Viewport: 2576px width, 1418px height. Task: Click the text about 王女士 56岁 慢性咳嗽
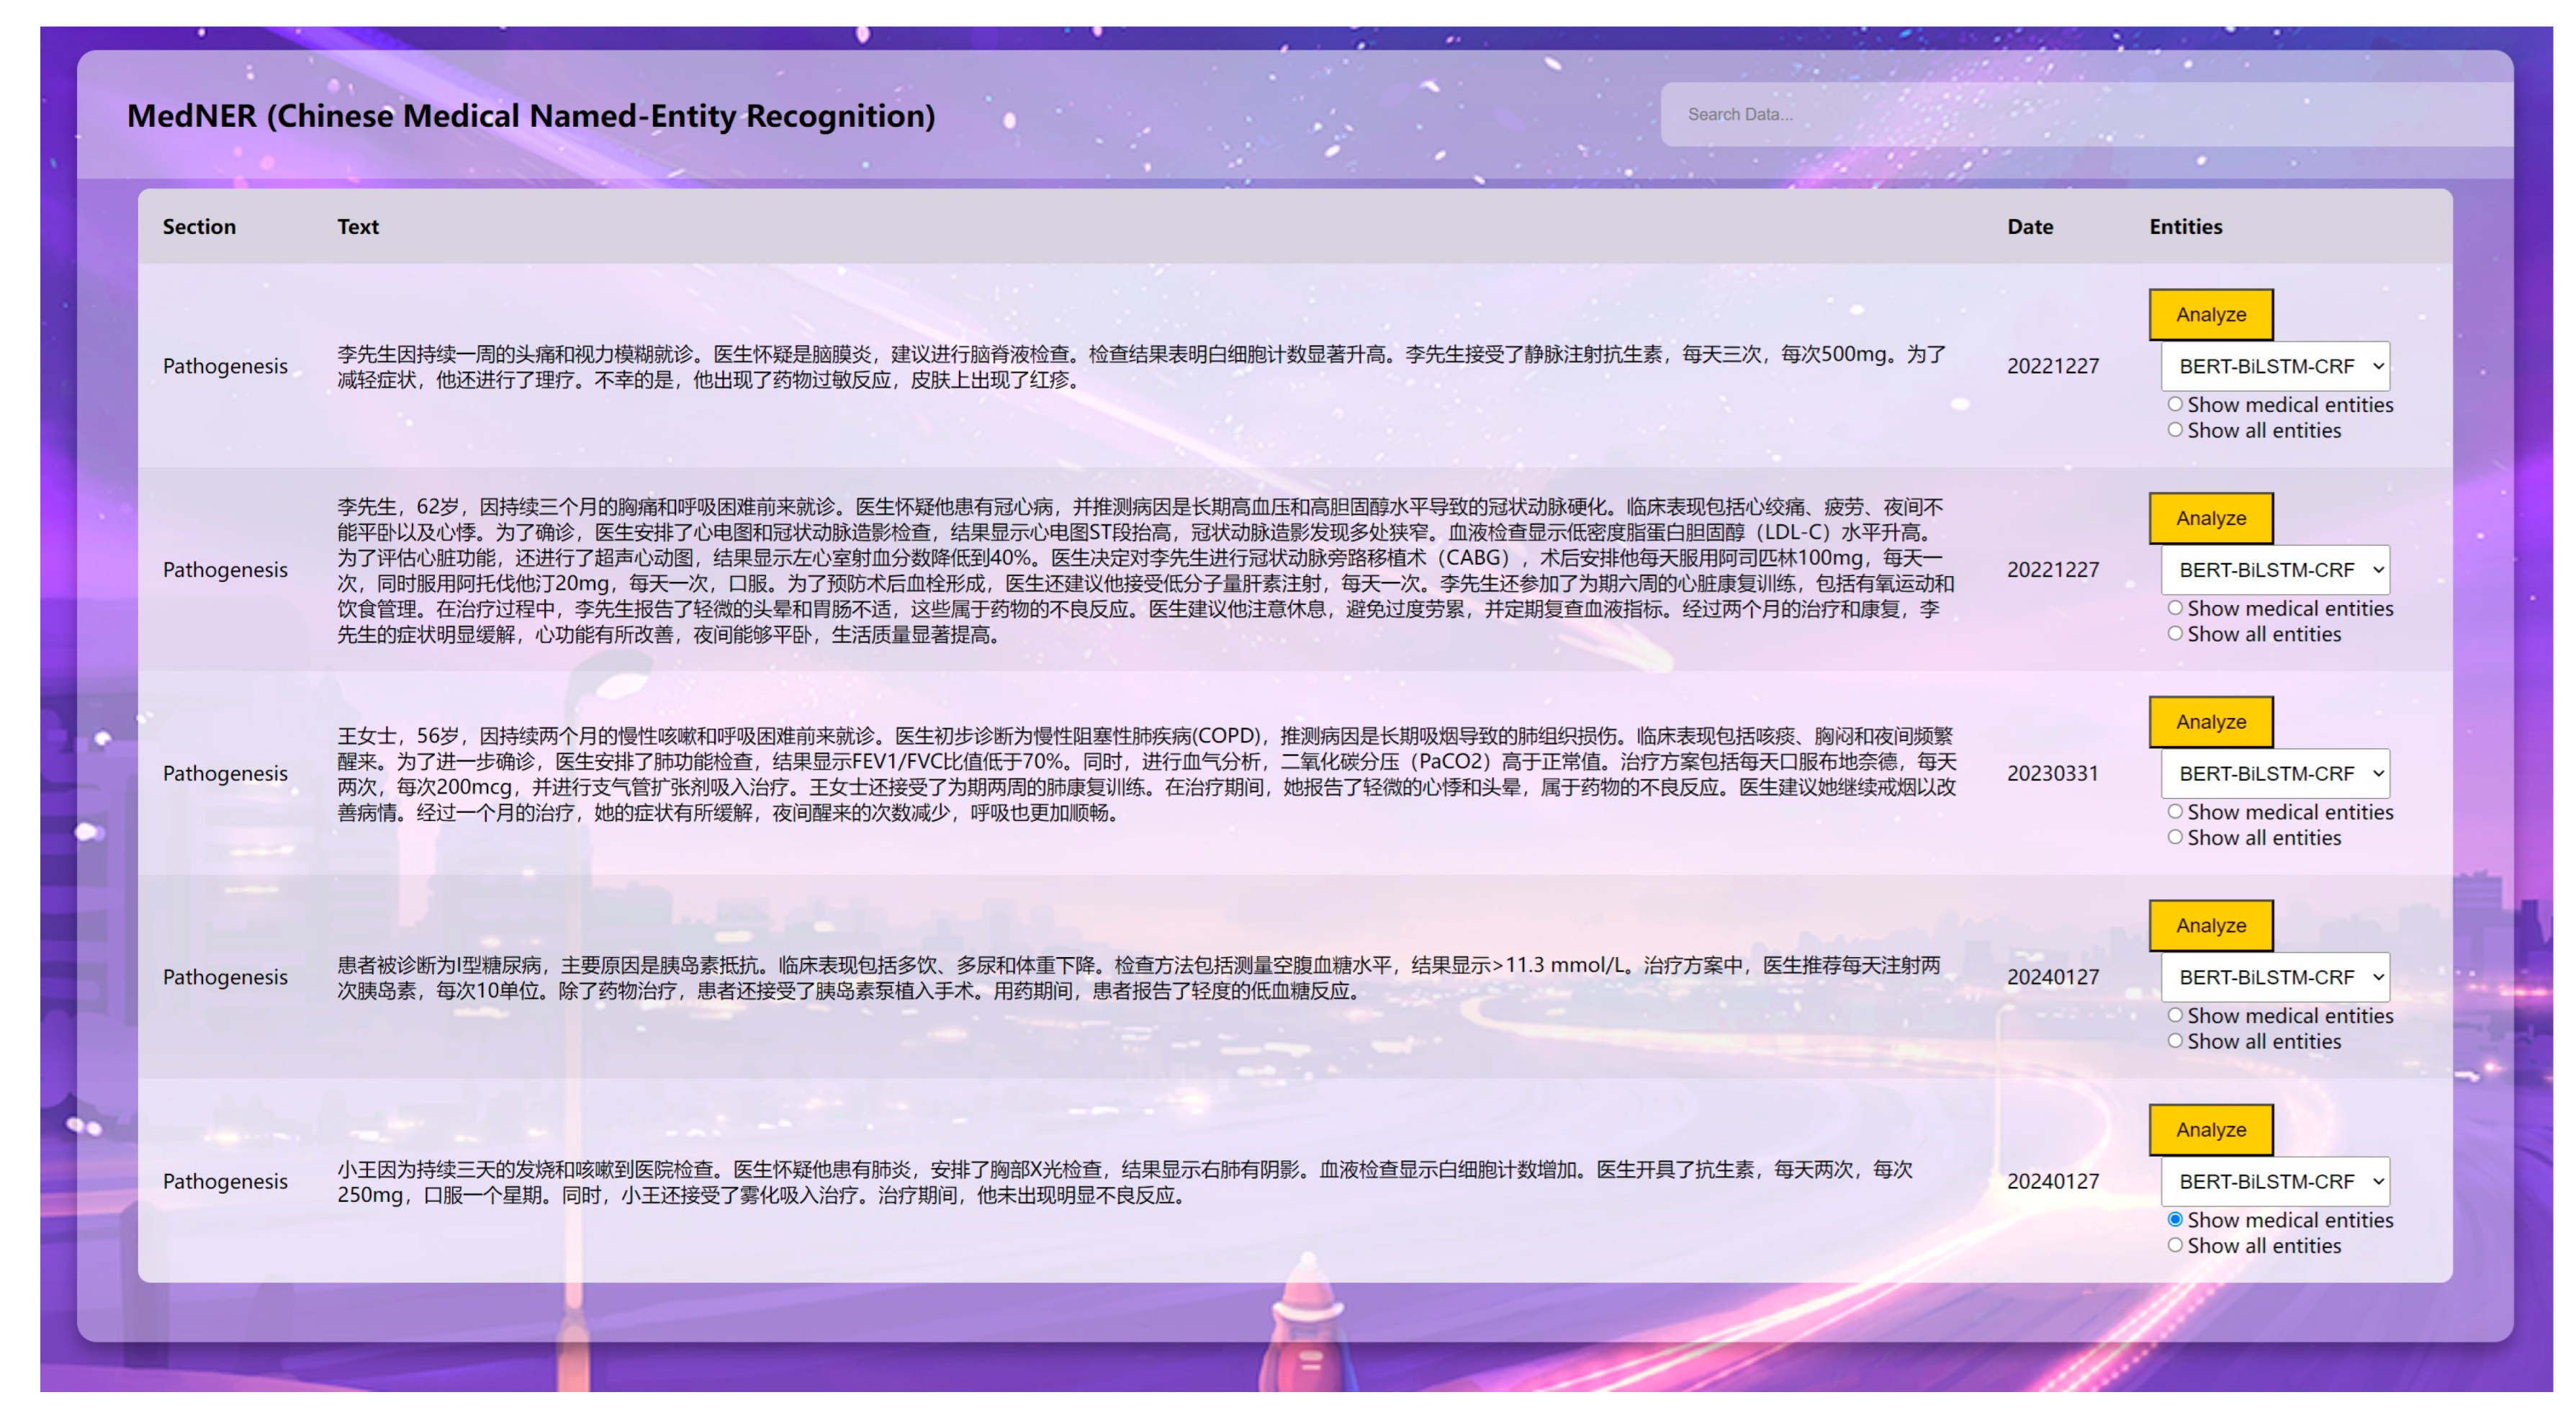point(1146,775)
